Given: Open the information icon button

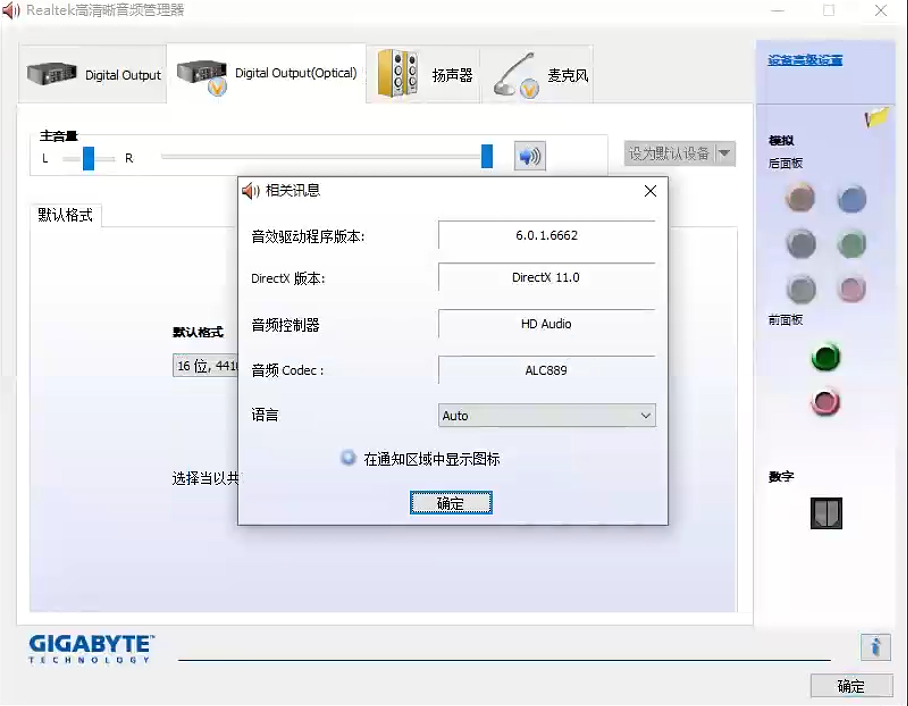Looking at the screenshot, I should (875, 647).
